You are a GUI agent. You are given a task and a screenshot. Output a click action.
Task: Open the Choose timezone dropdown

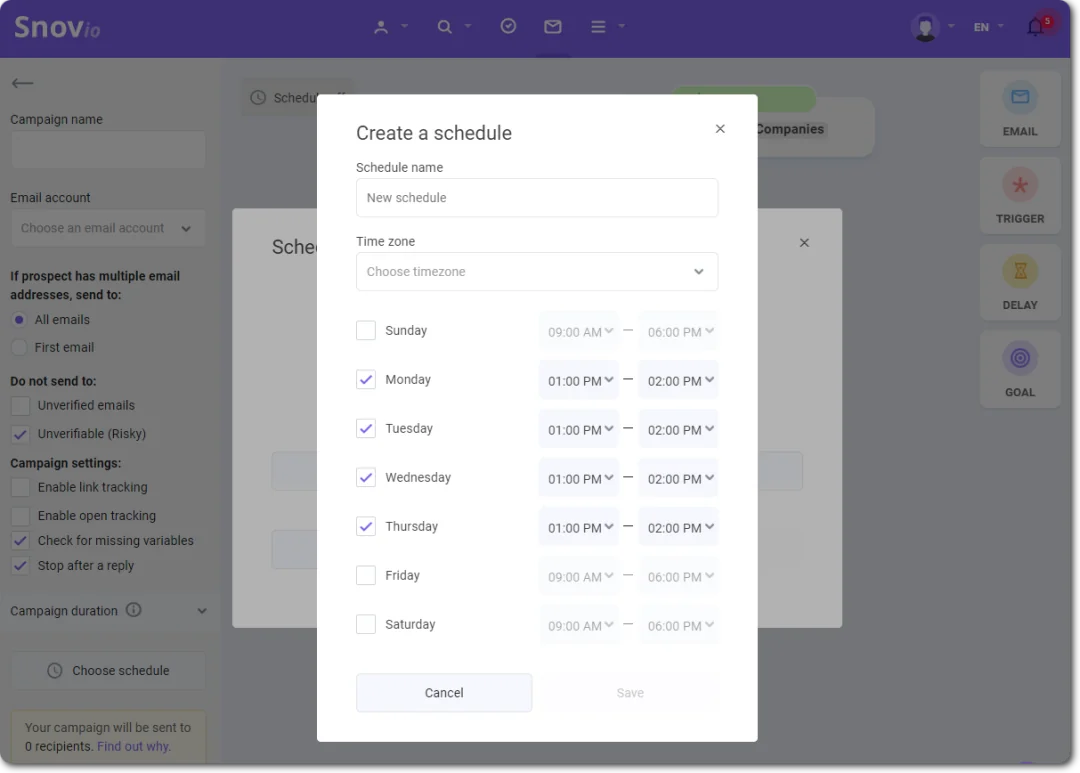point(537,271)
